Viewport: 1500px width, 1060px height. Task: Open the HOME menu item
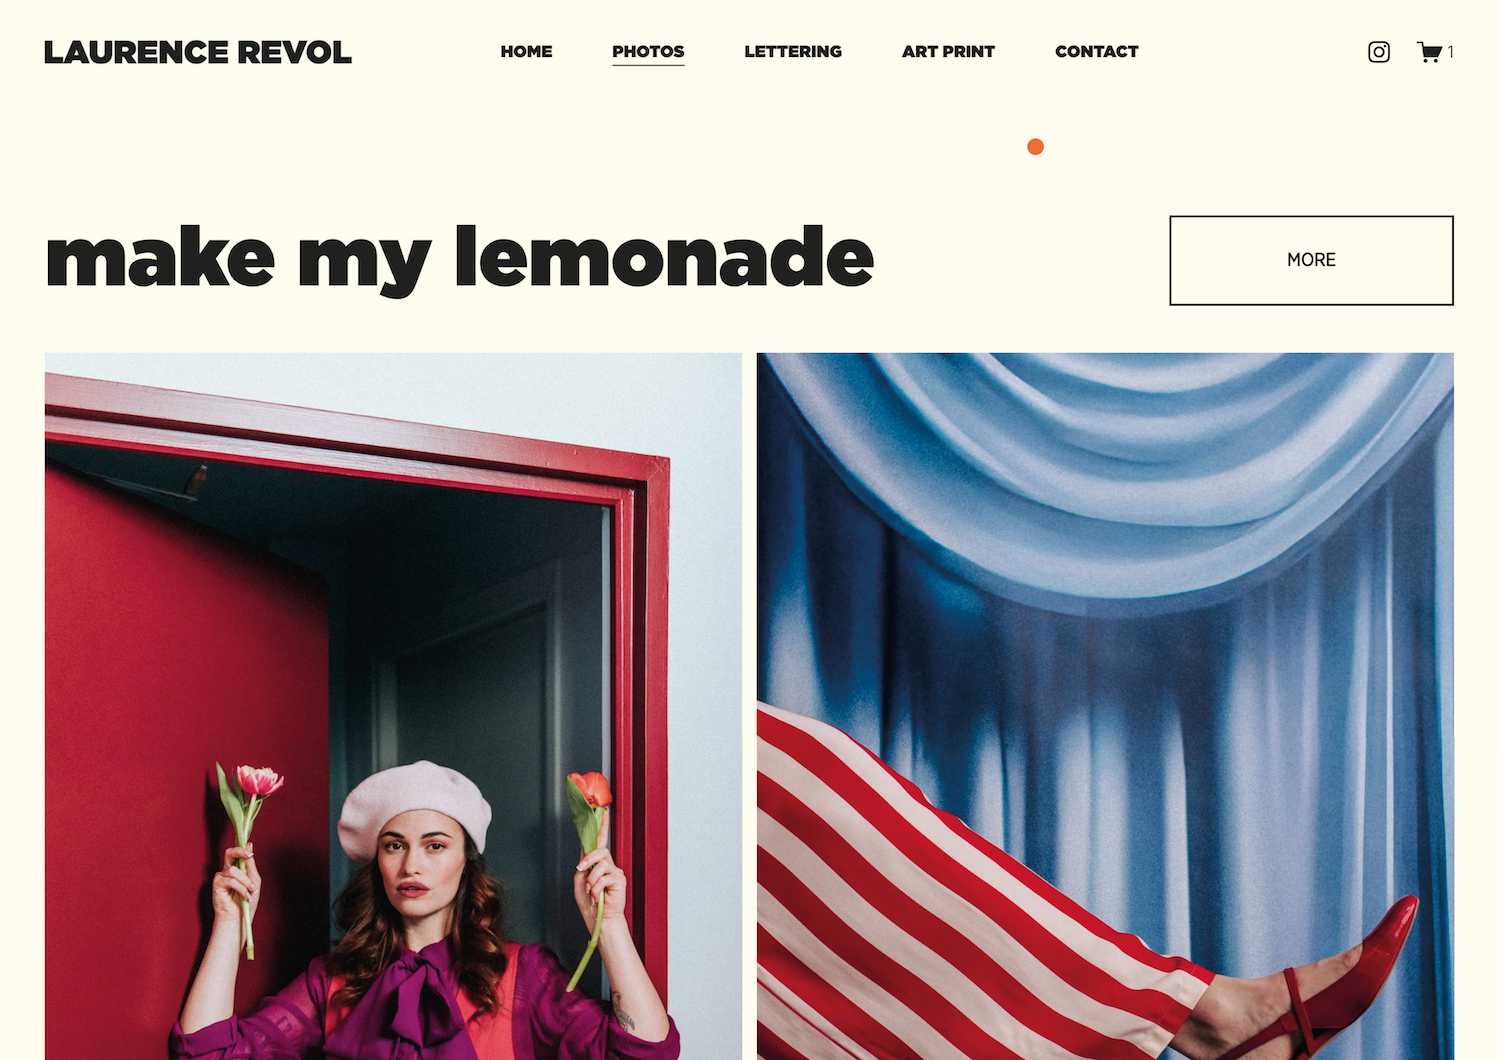click(x=526, y=51)
